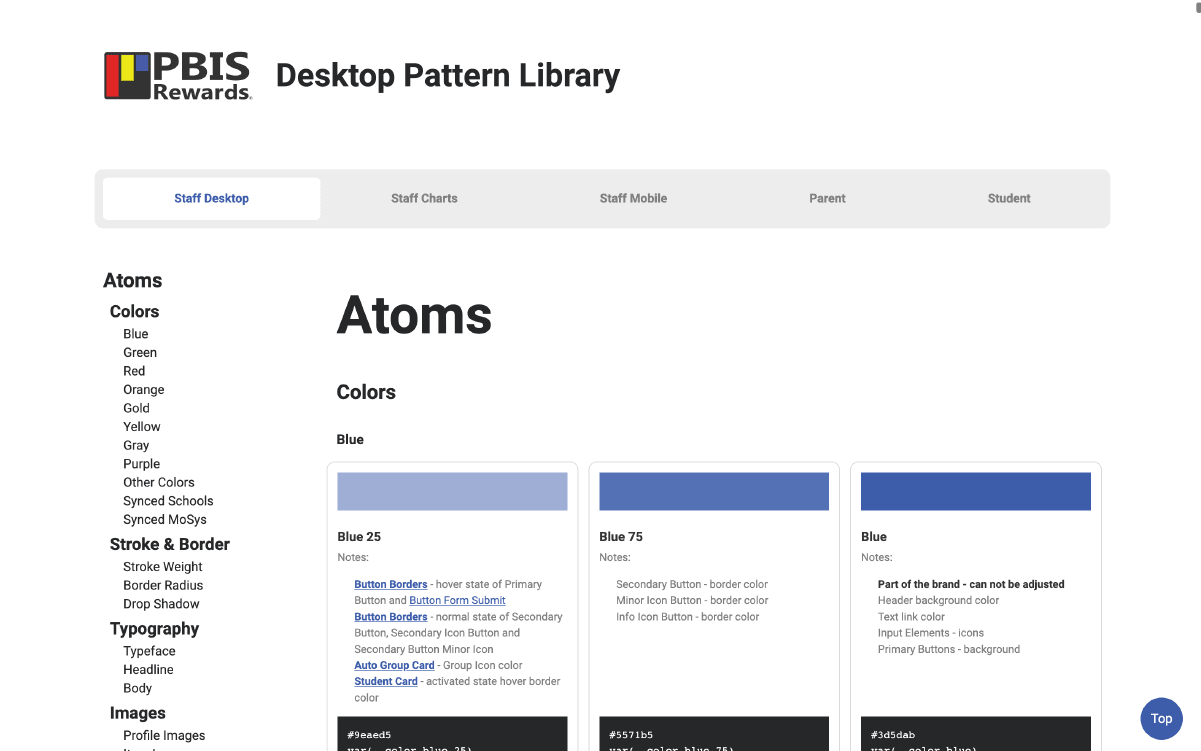1201x751 pixels.
Task: Click the PBIS Rewards logo
Action: [177, 75]
